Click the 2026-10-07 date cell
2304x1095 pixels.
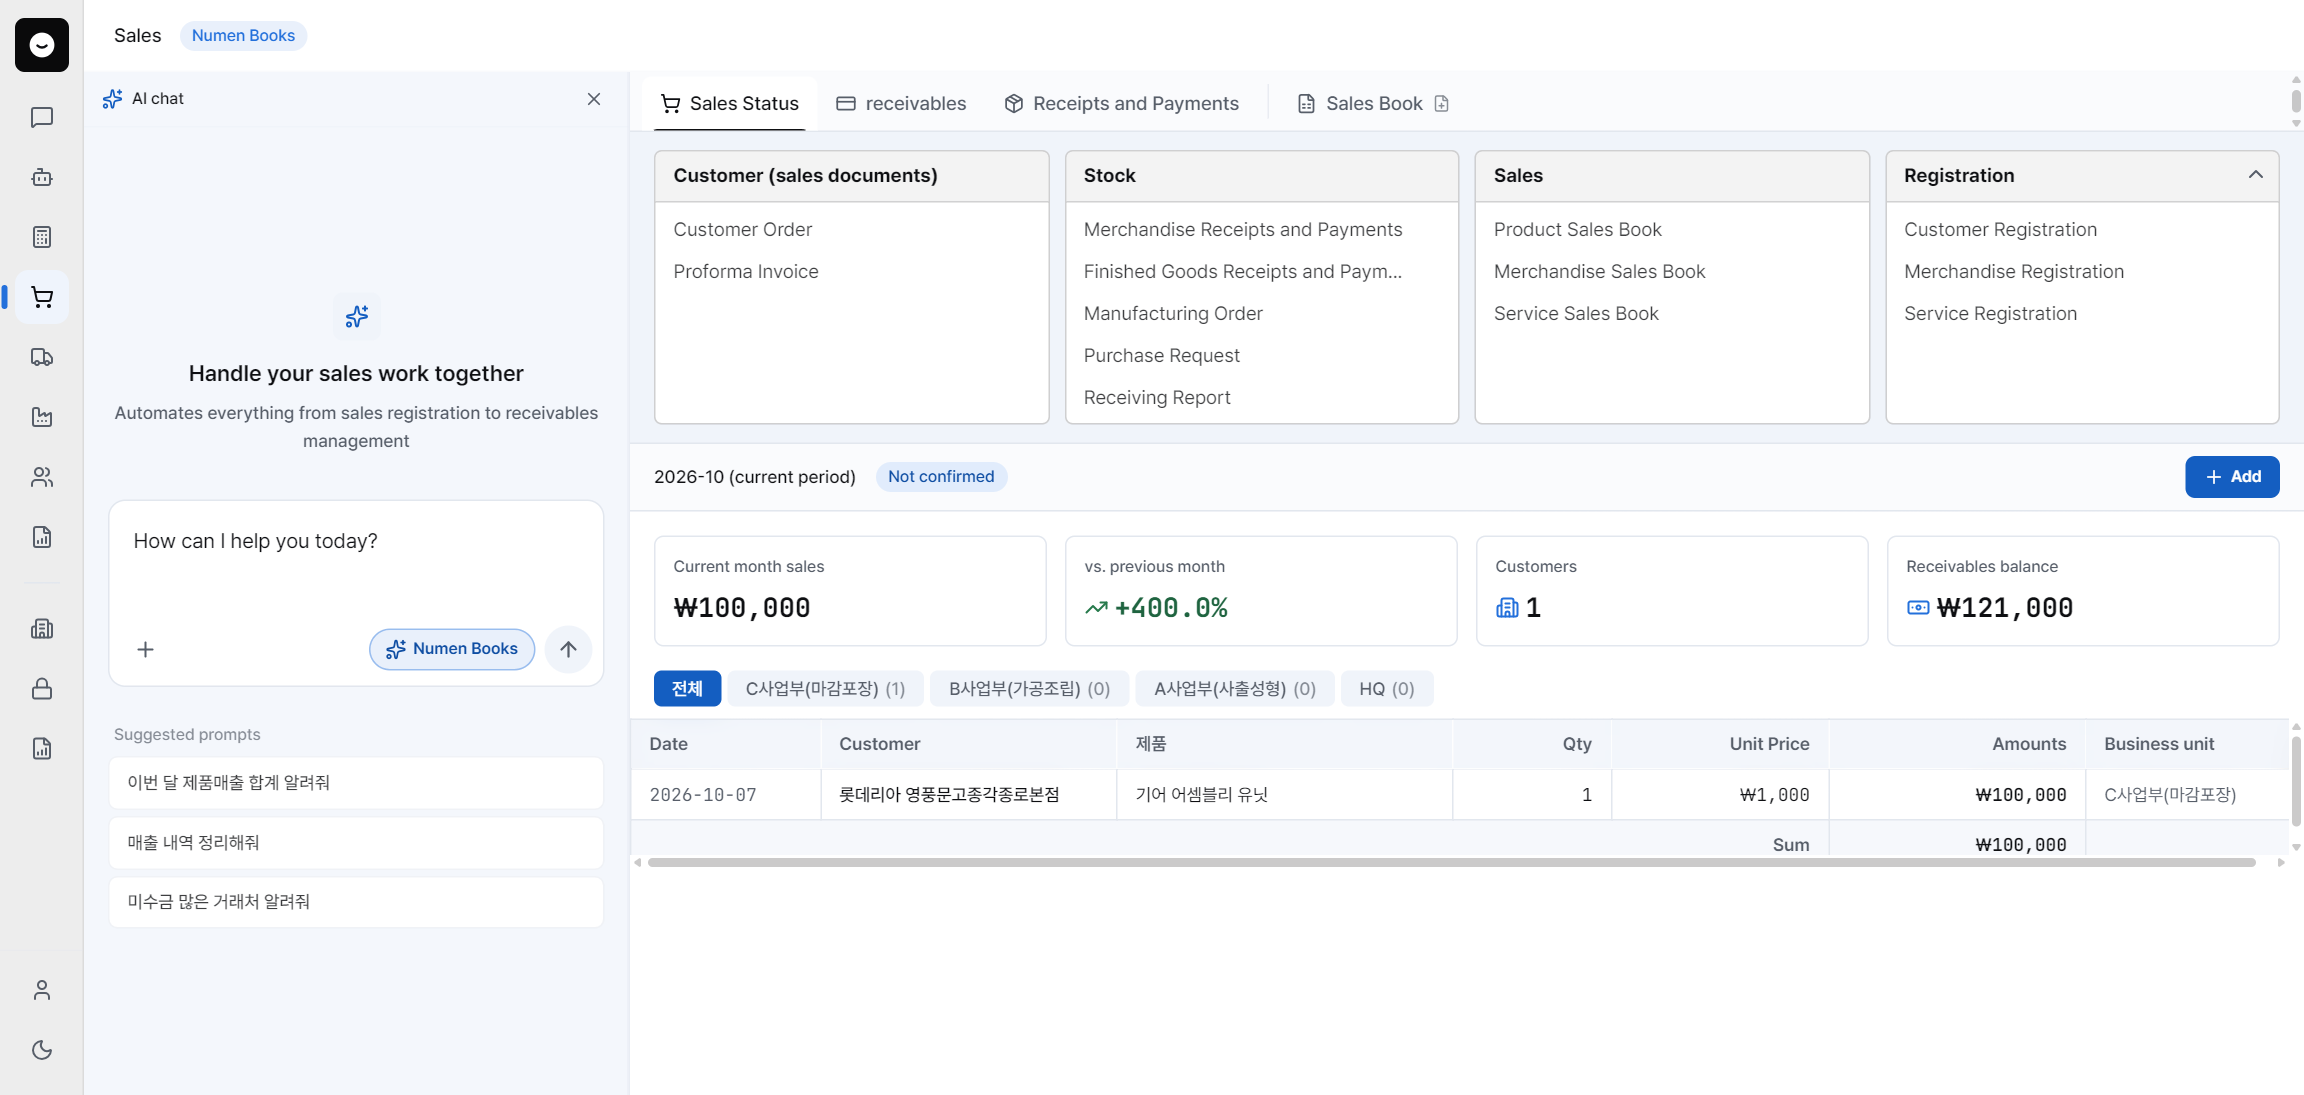(726, 796)
